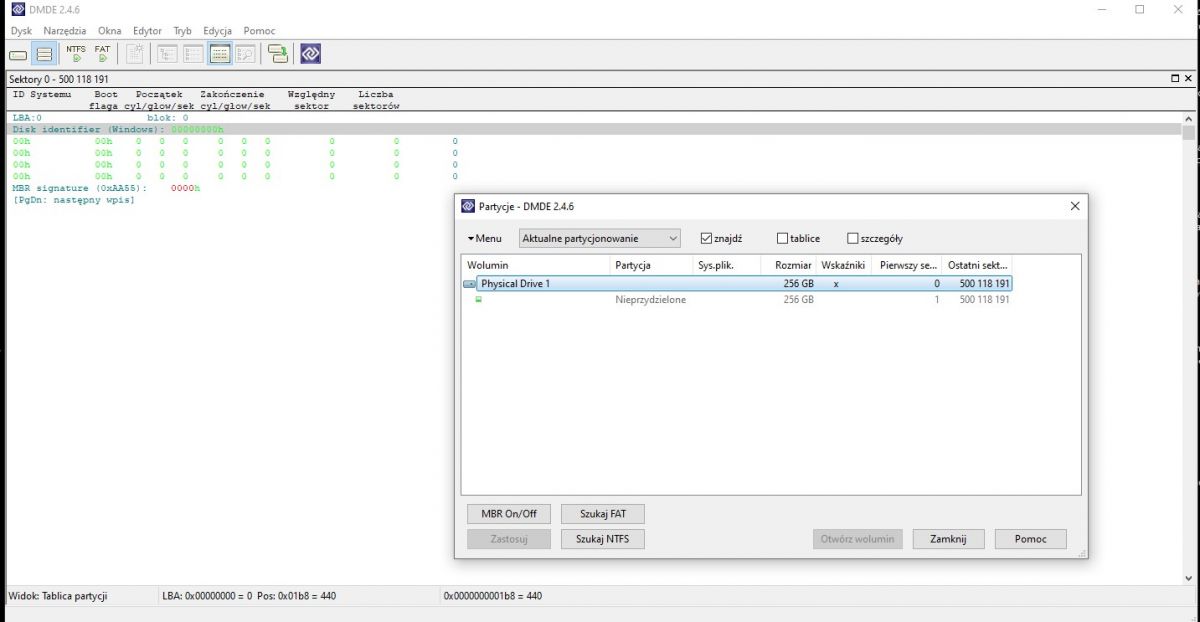Start FAT search from the toolbar
The height and width of the screenshot is (622, 1200).
click(103, 54)
